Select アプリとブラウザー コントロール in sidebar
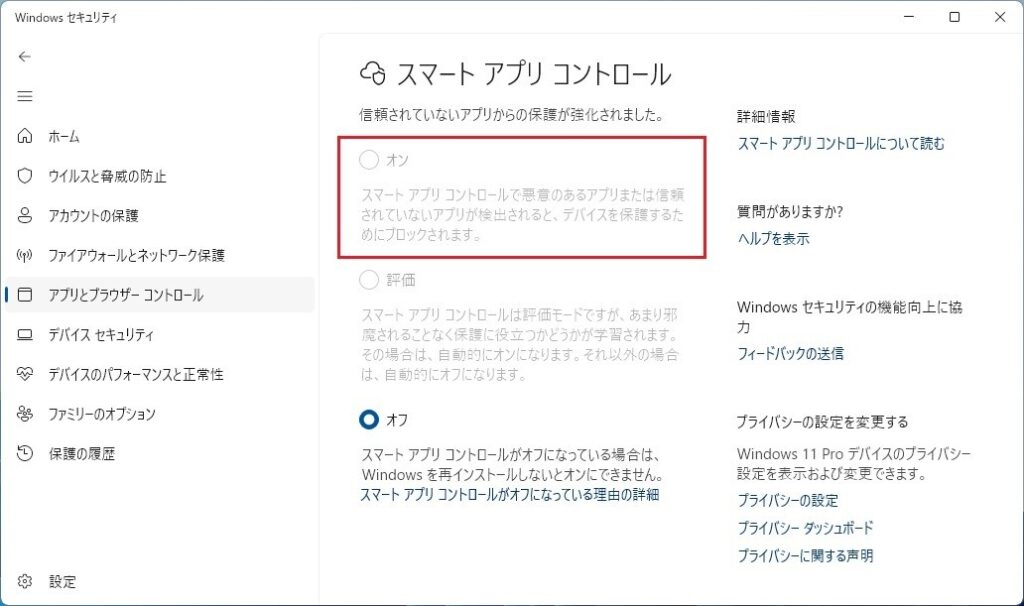The height and width of the screenshot is (606, 1024). pos(160,295)
